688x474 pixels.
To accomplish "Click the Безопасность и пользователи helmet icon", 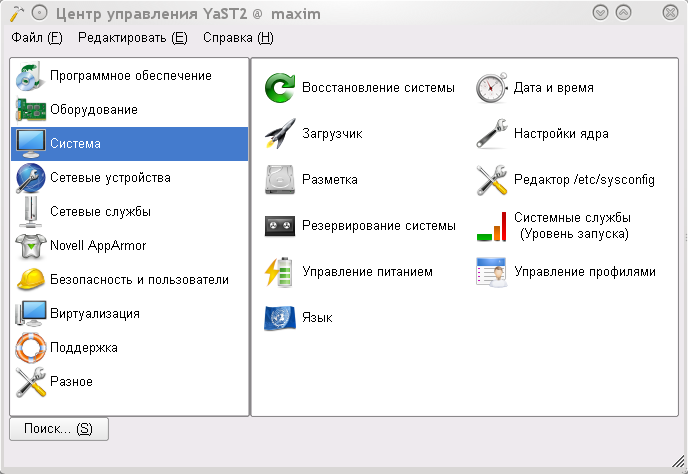I will (30, 280).
